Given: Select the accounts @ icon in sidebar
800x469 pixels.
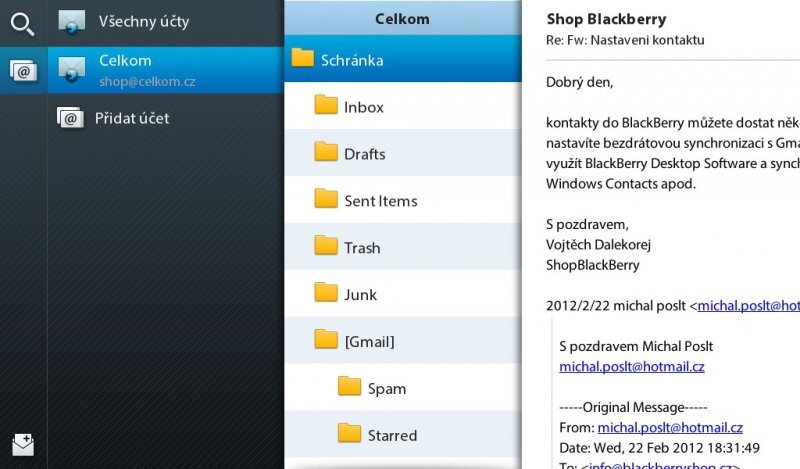Looking at the screenshot, I should pyautogui.click(x=23, y=70).
